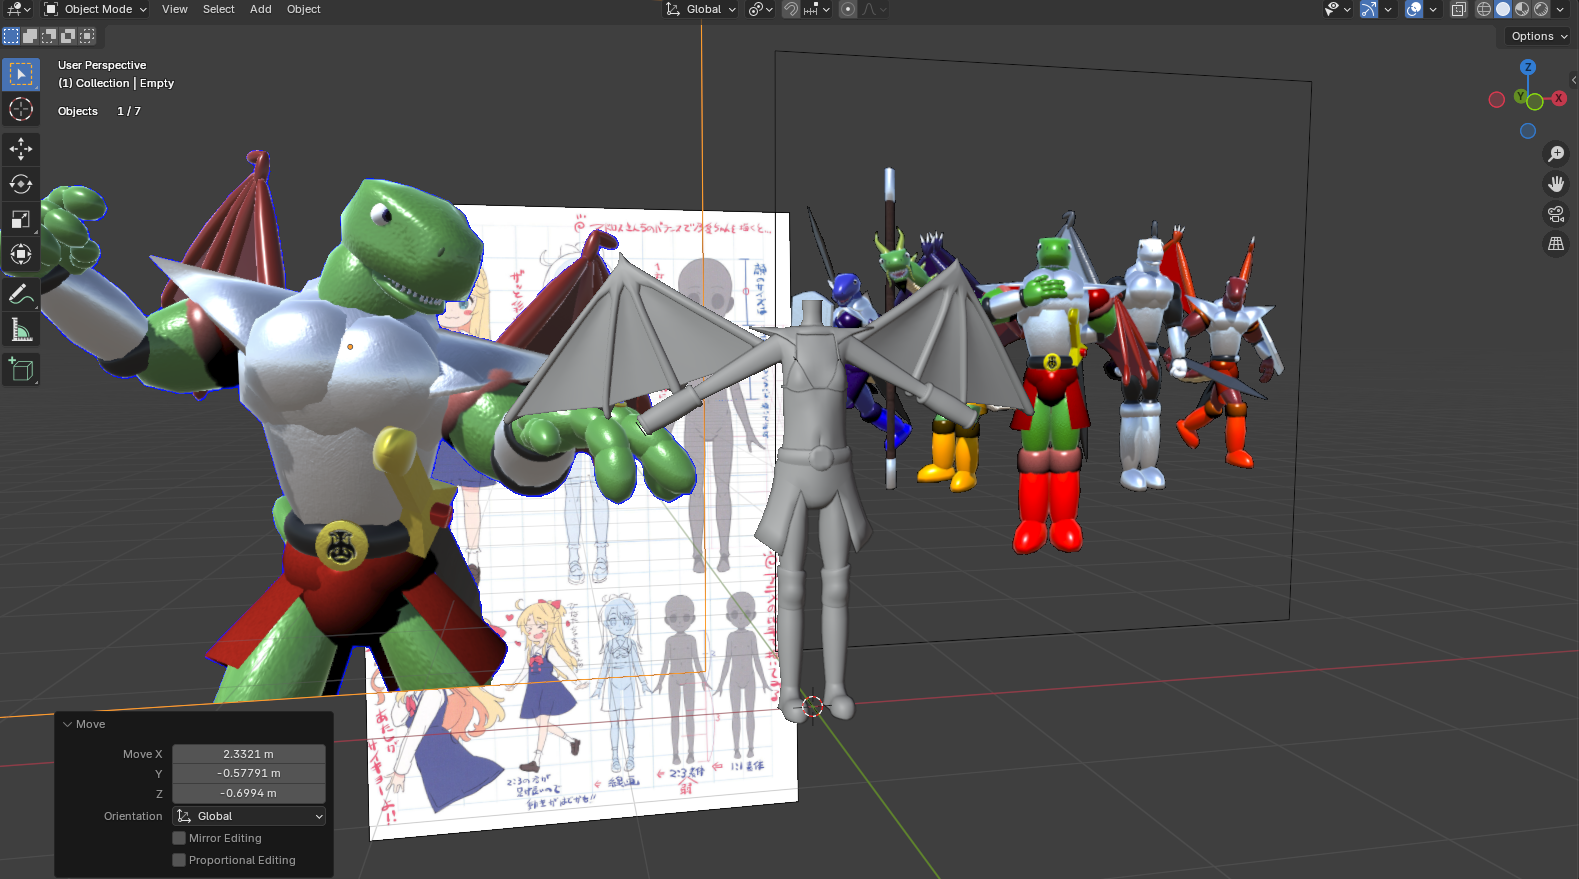Activate the 3D Cursor tool
This screenshot has height=879, width=1579.
[x=21, y=109]
